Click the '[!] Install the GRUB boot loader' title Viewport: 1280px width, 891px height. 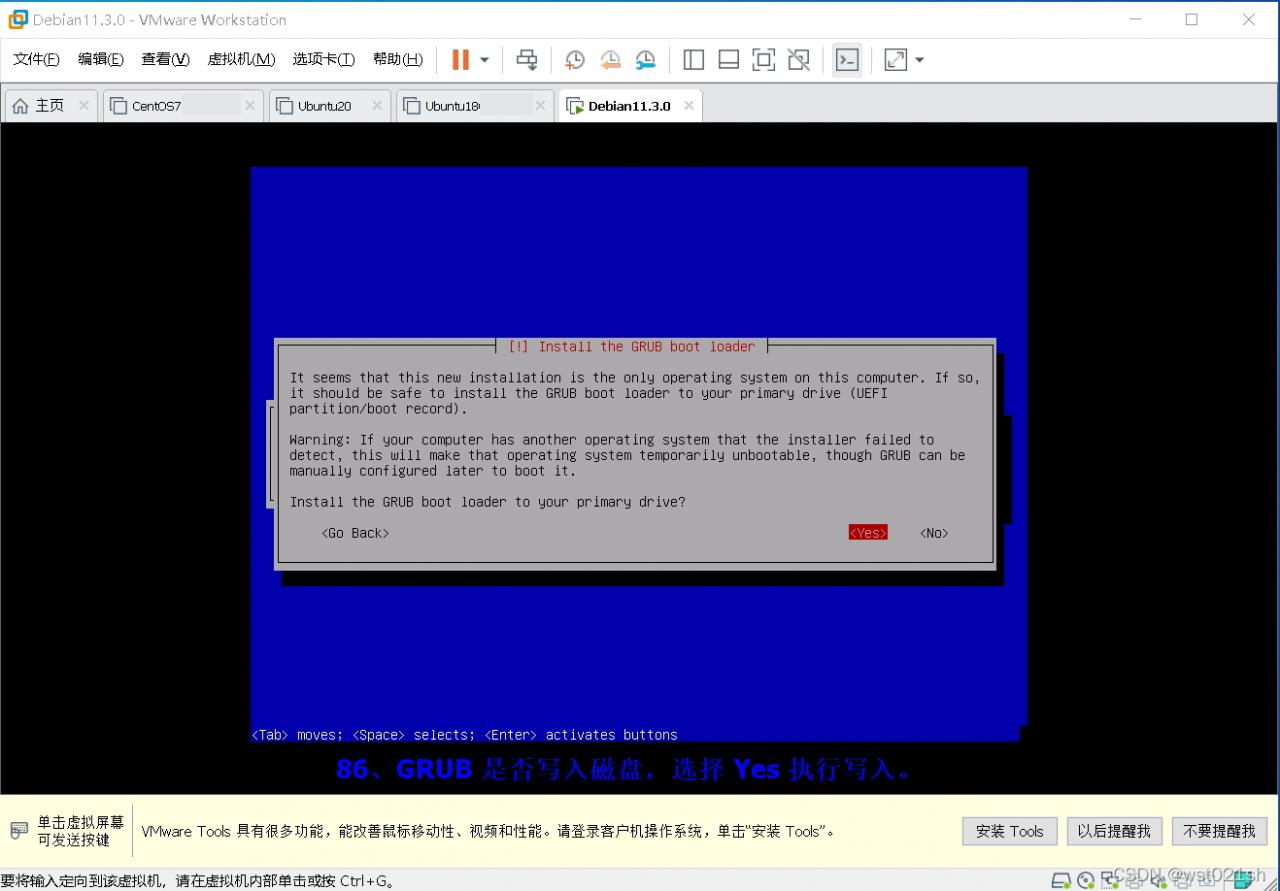(x=632, y=347)
